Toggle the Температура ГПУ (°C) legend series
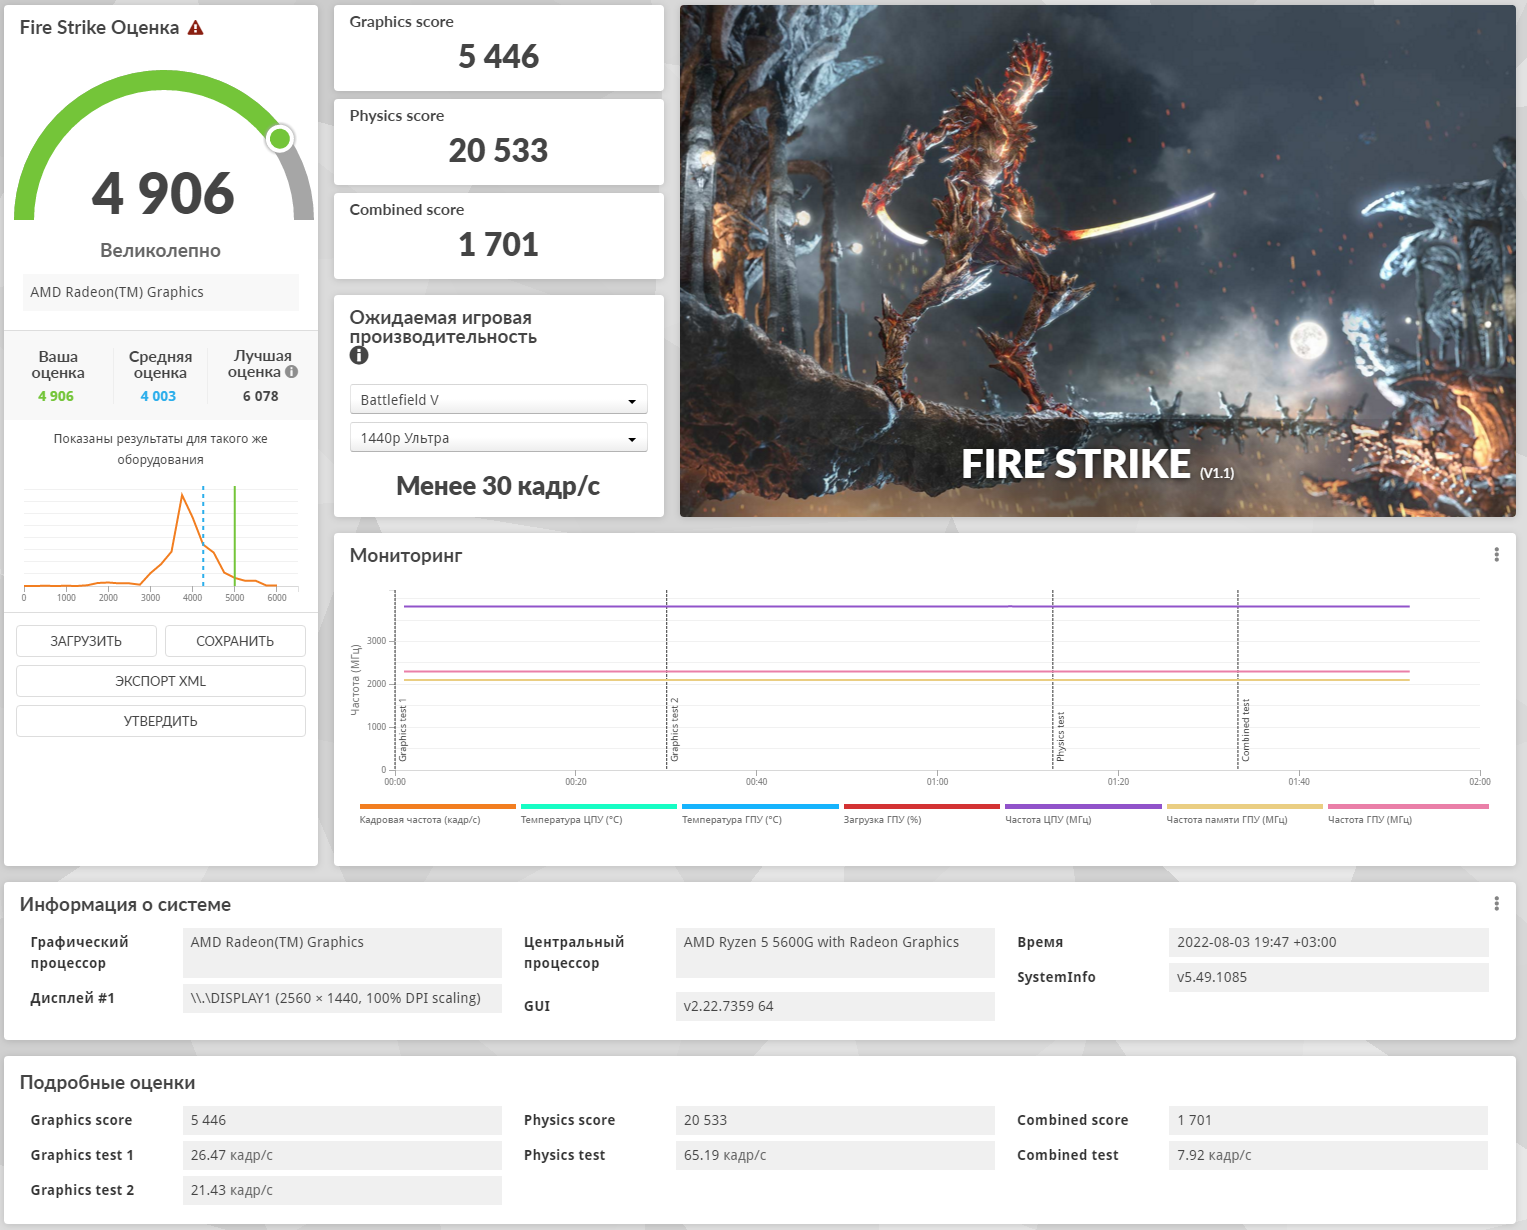The width and height of the screenshot is (1527, 1230). tap(760, 814)
